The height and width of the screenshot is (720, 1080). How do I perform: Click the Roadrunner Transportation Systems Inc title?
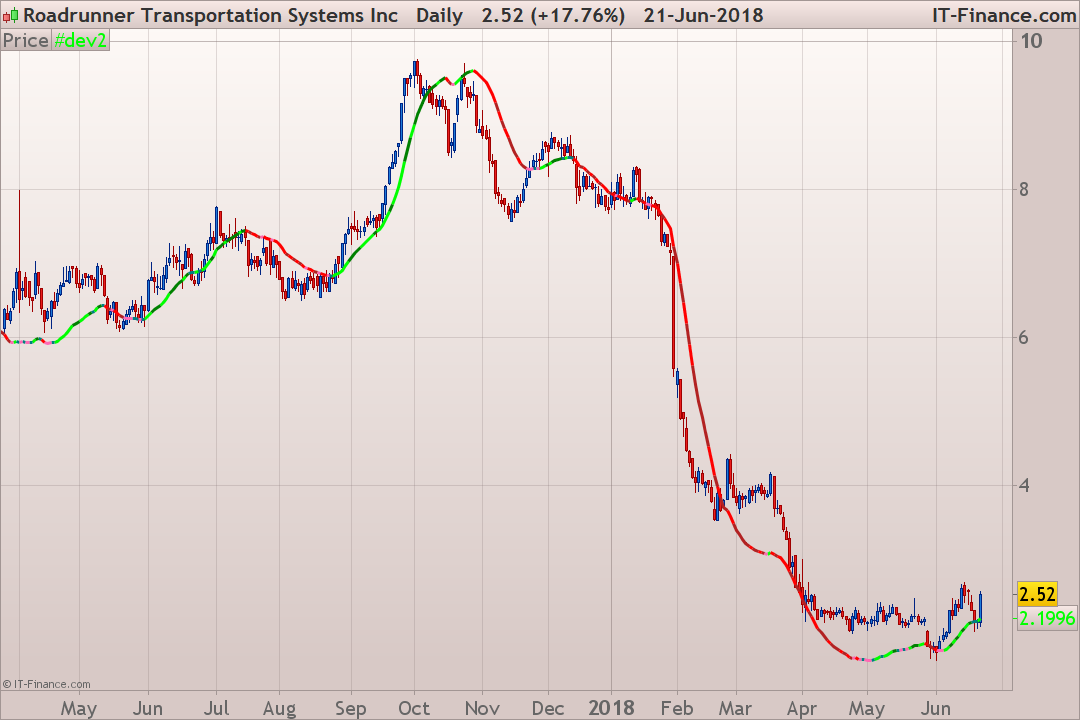211,15
